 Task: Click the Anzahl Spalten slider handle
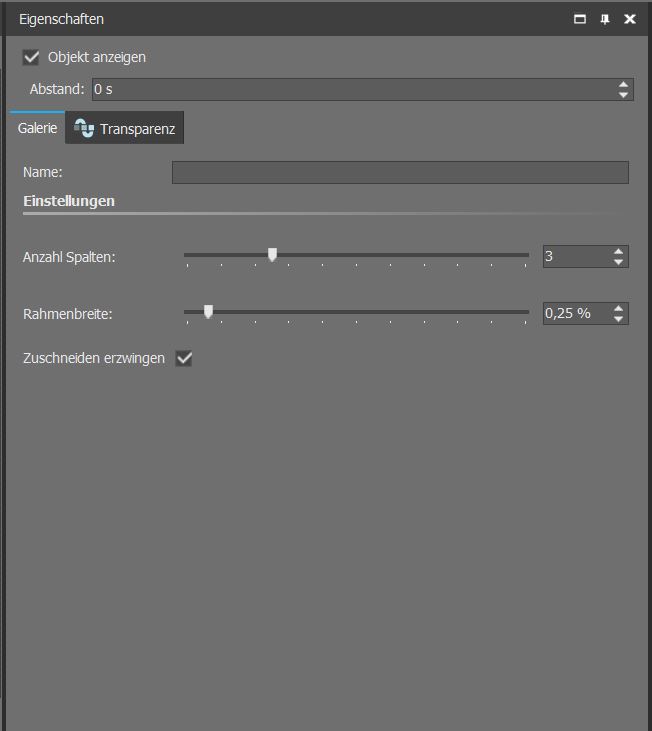coord(272,256)
